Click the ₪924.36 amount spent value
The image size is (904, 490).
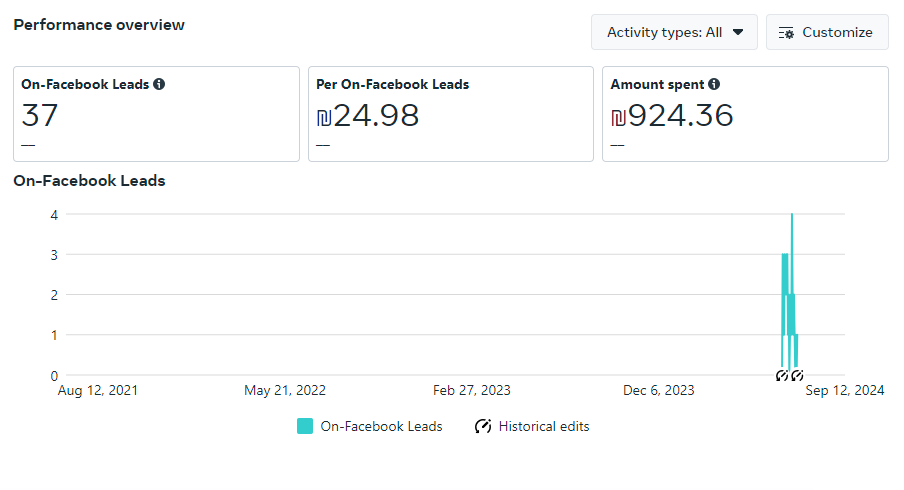tap(672, 115)
